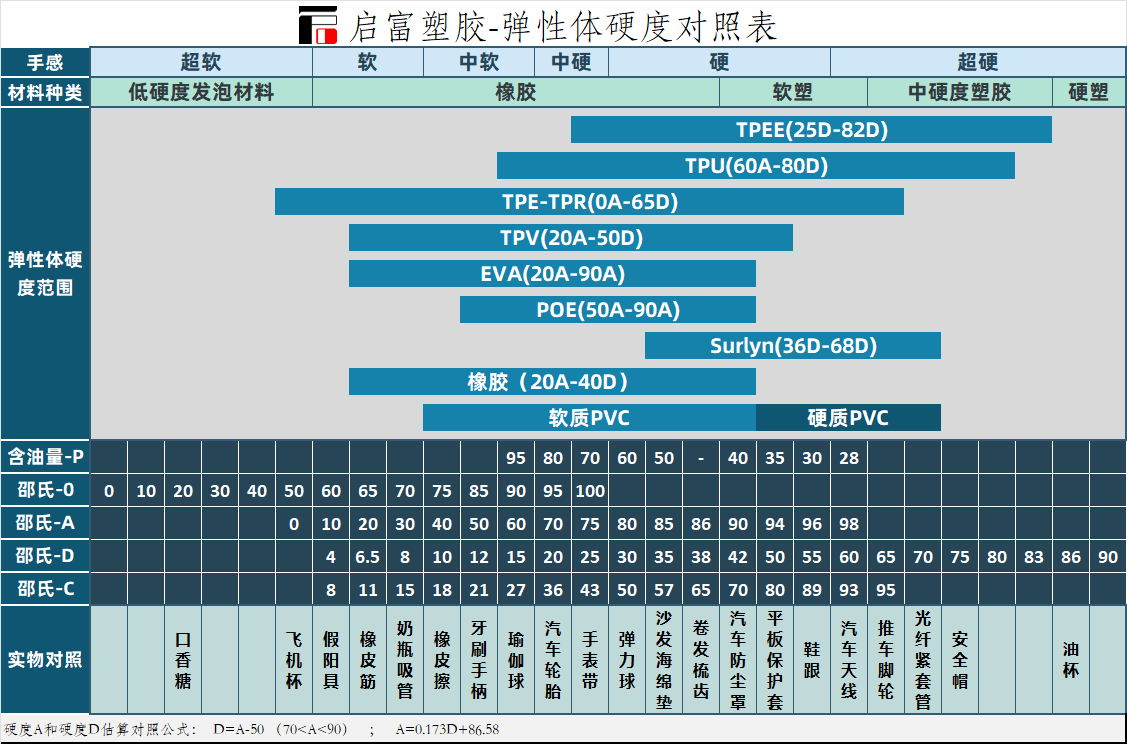Viewport: 1127px width, 744px height.
Task: Select the EVA(20A-90A) range bar
Action: click(552, 274)
